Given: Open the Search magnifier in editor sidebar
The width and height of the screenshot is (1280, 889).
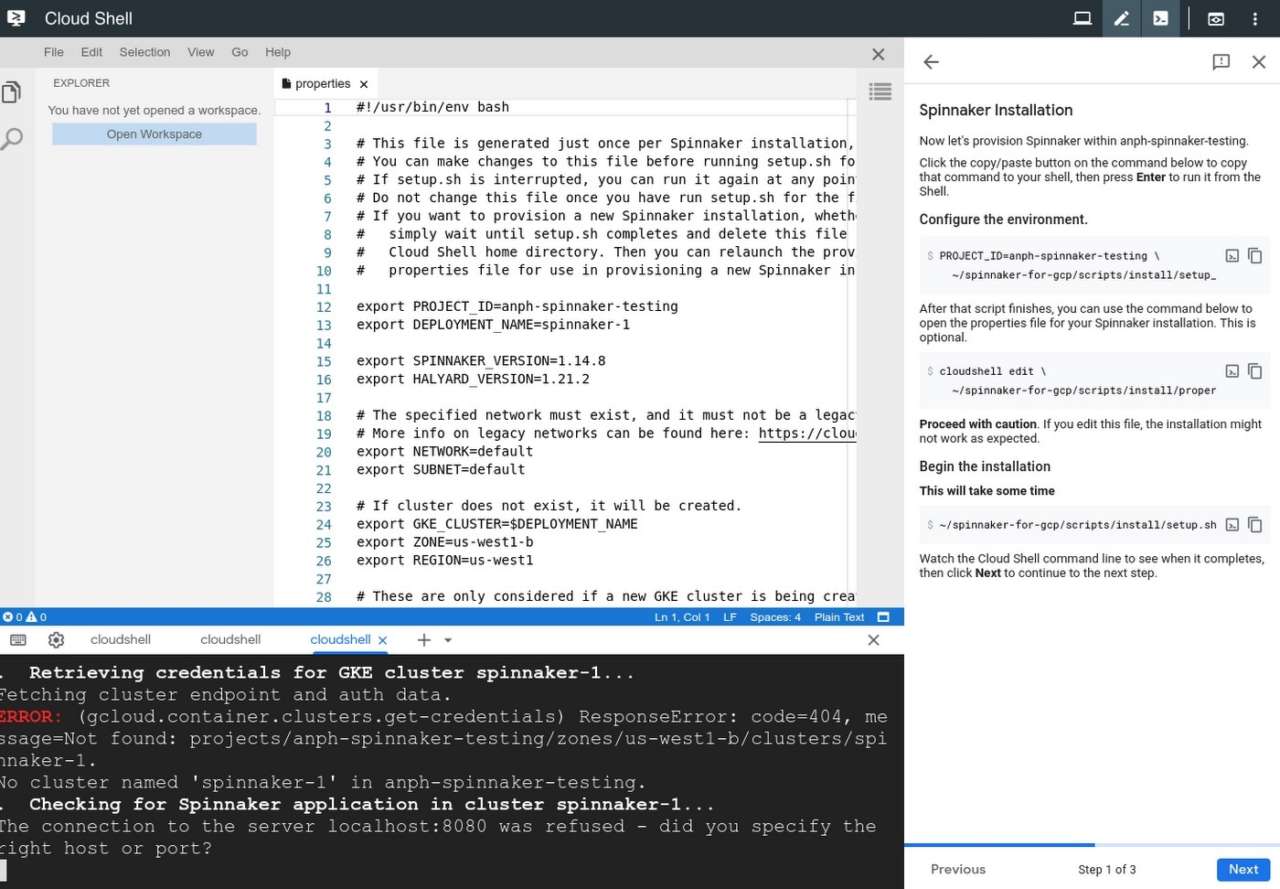Looking at the screenshot, I should pos(11,139).
